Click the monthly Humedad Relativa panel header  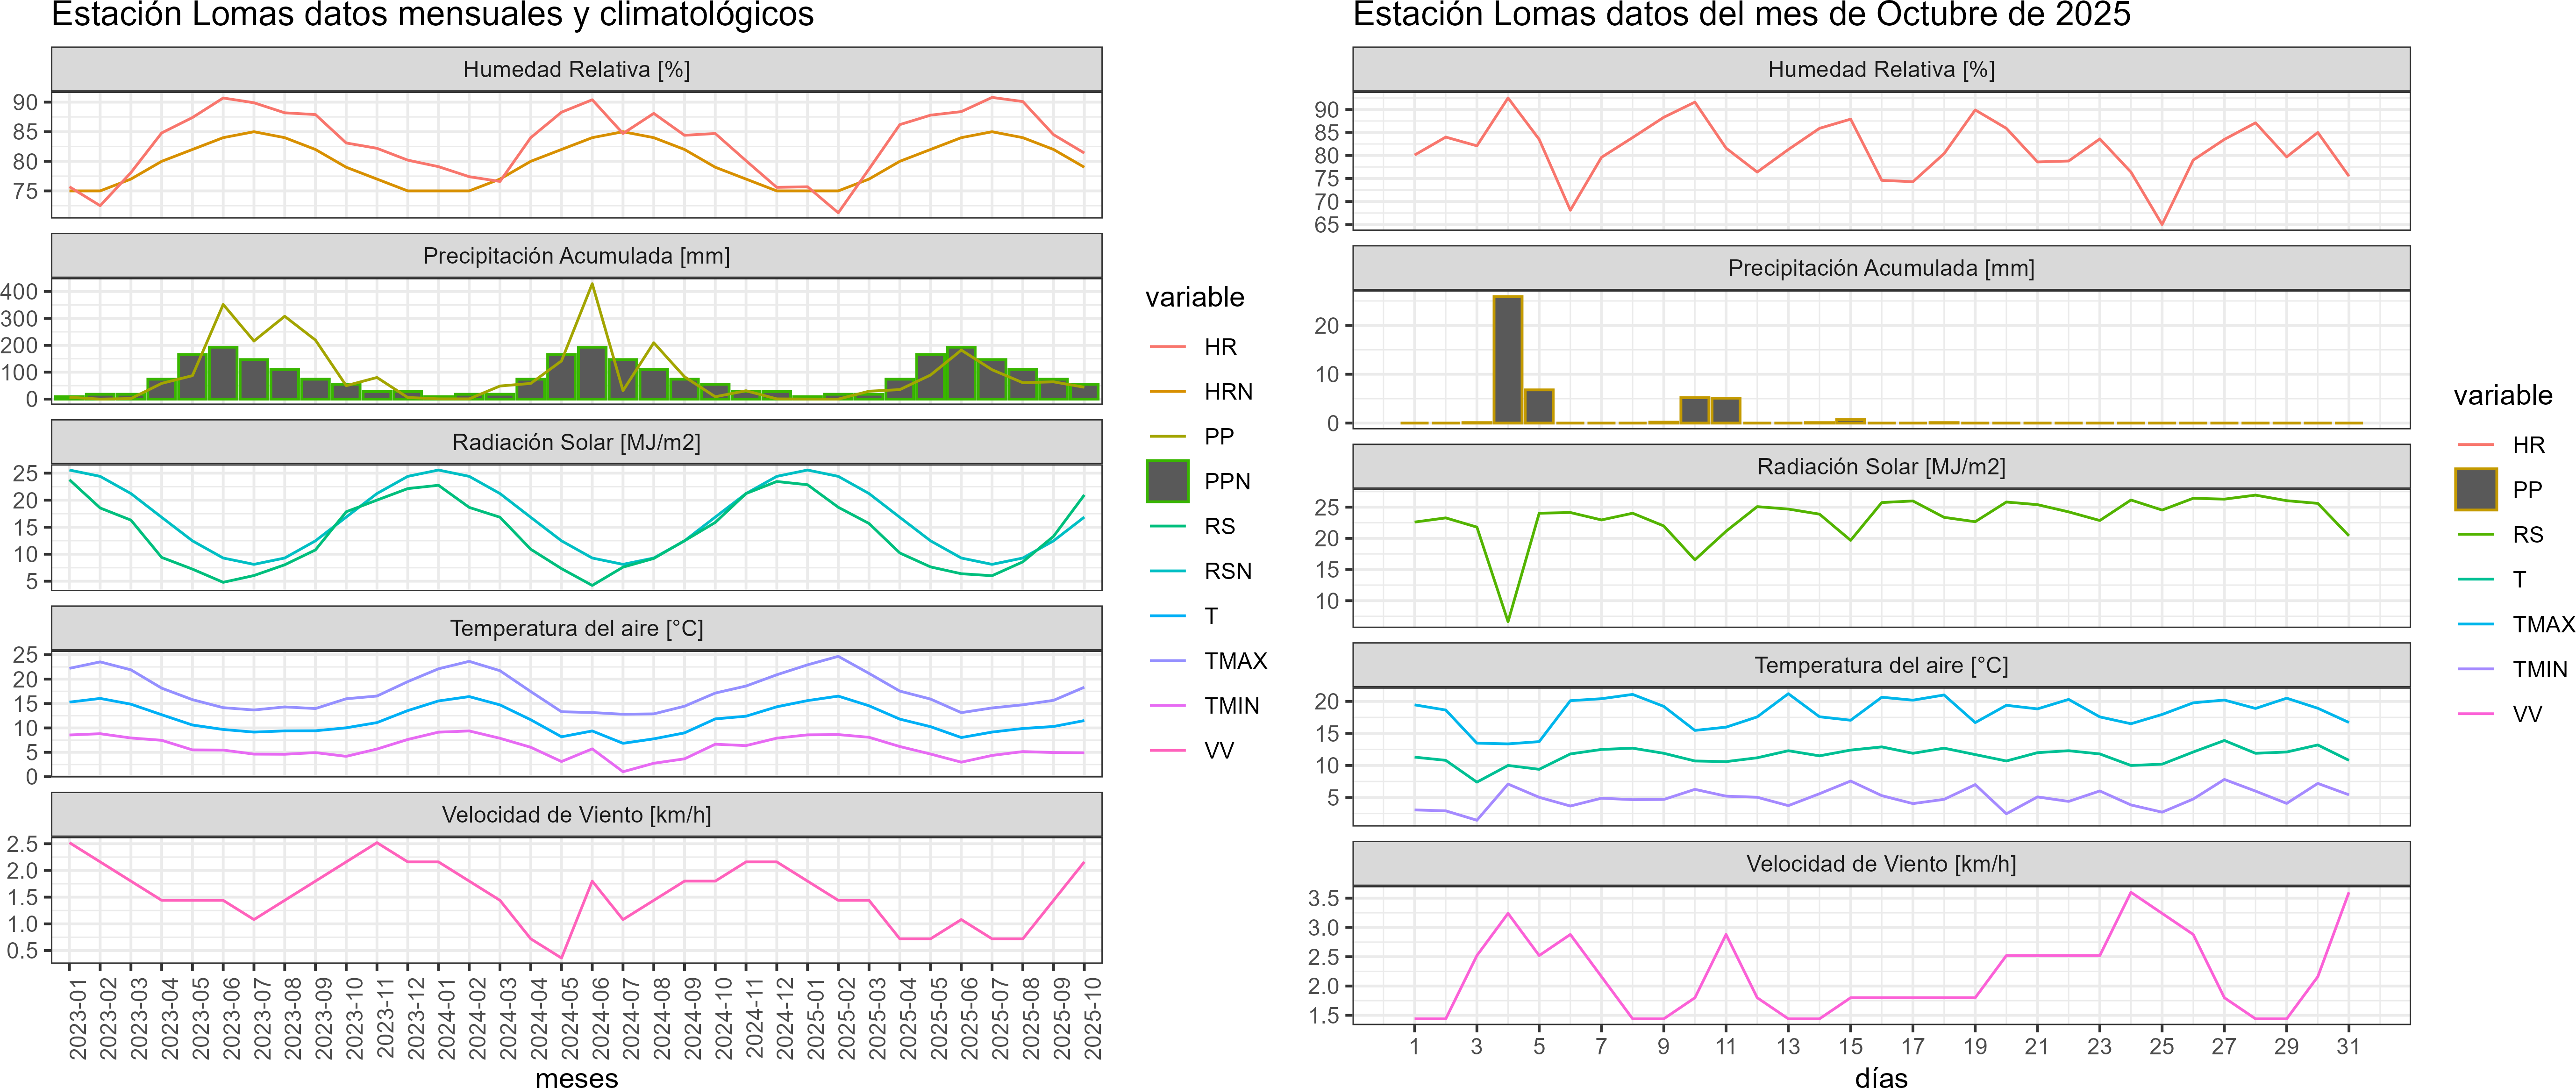tap(576, 69)
